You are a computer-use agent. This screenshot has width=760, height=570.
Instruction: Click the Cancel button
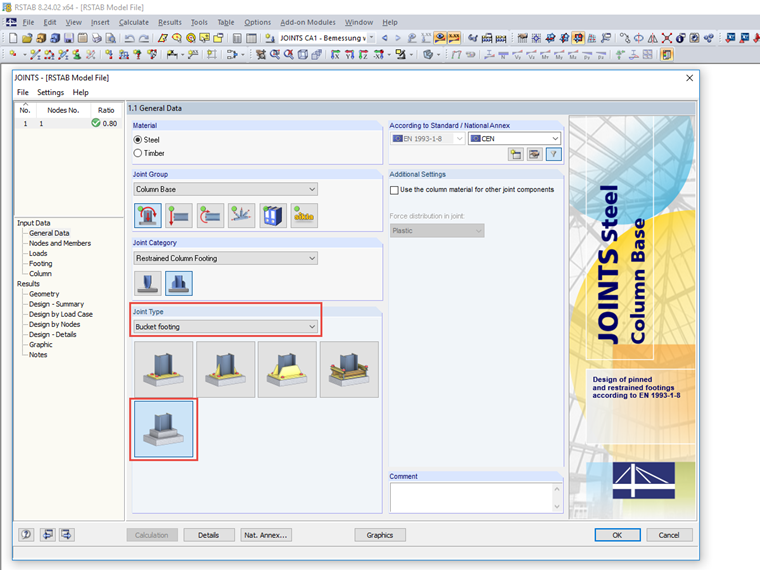pyautogui.click(x=669, y=535)
